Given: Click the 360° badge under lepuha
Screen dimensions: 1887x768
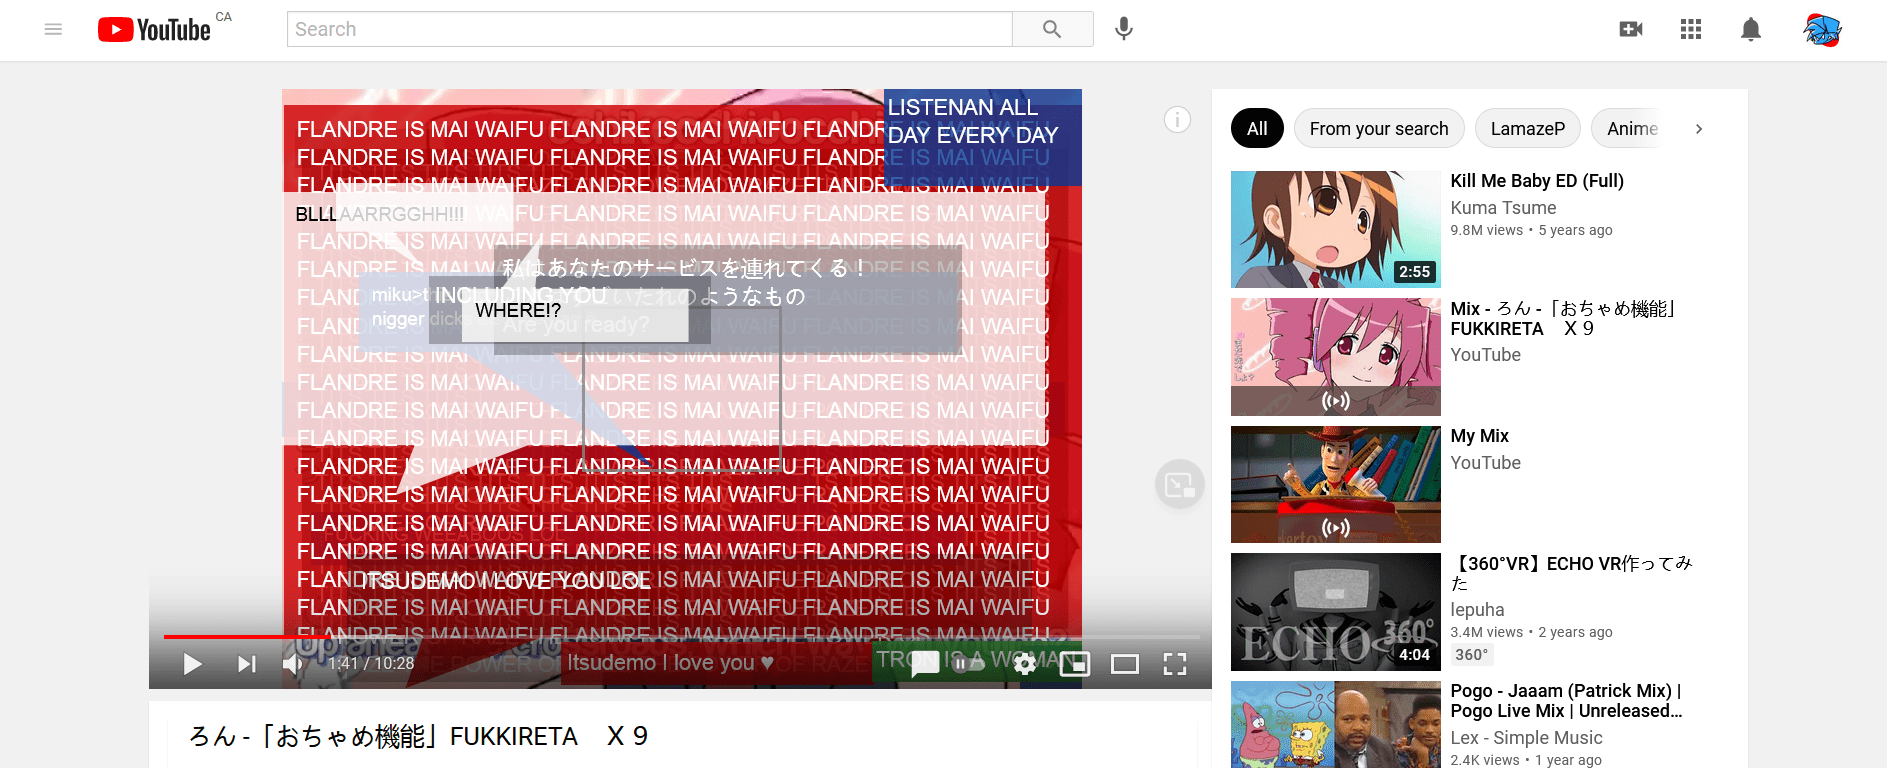Looking at the screenshot, I should pos(1472,655).
